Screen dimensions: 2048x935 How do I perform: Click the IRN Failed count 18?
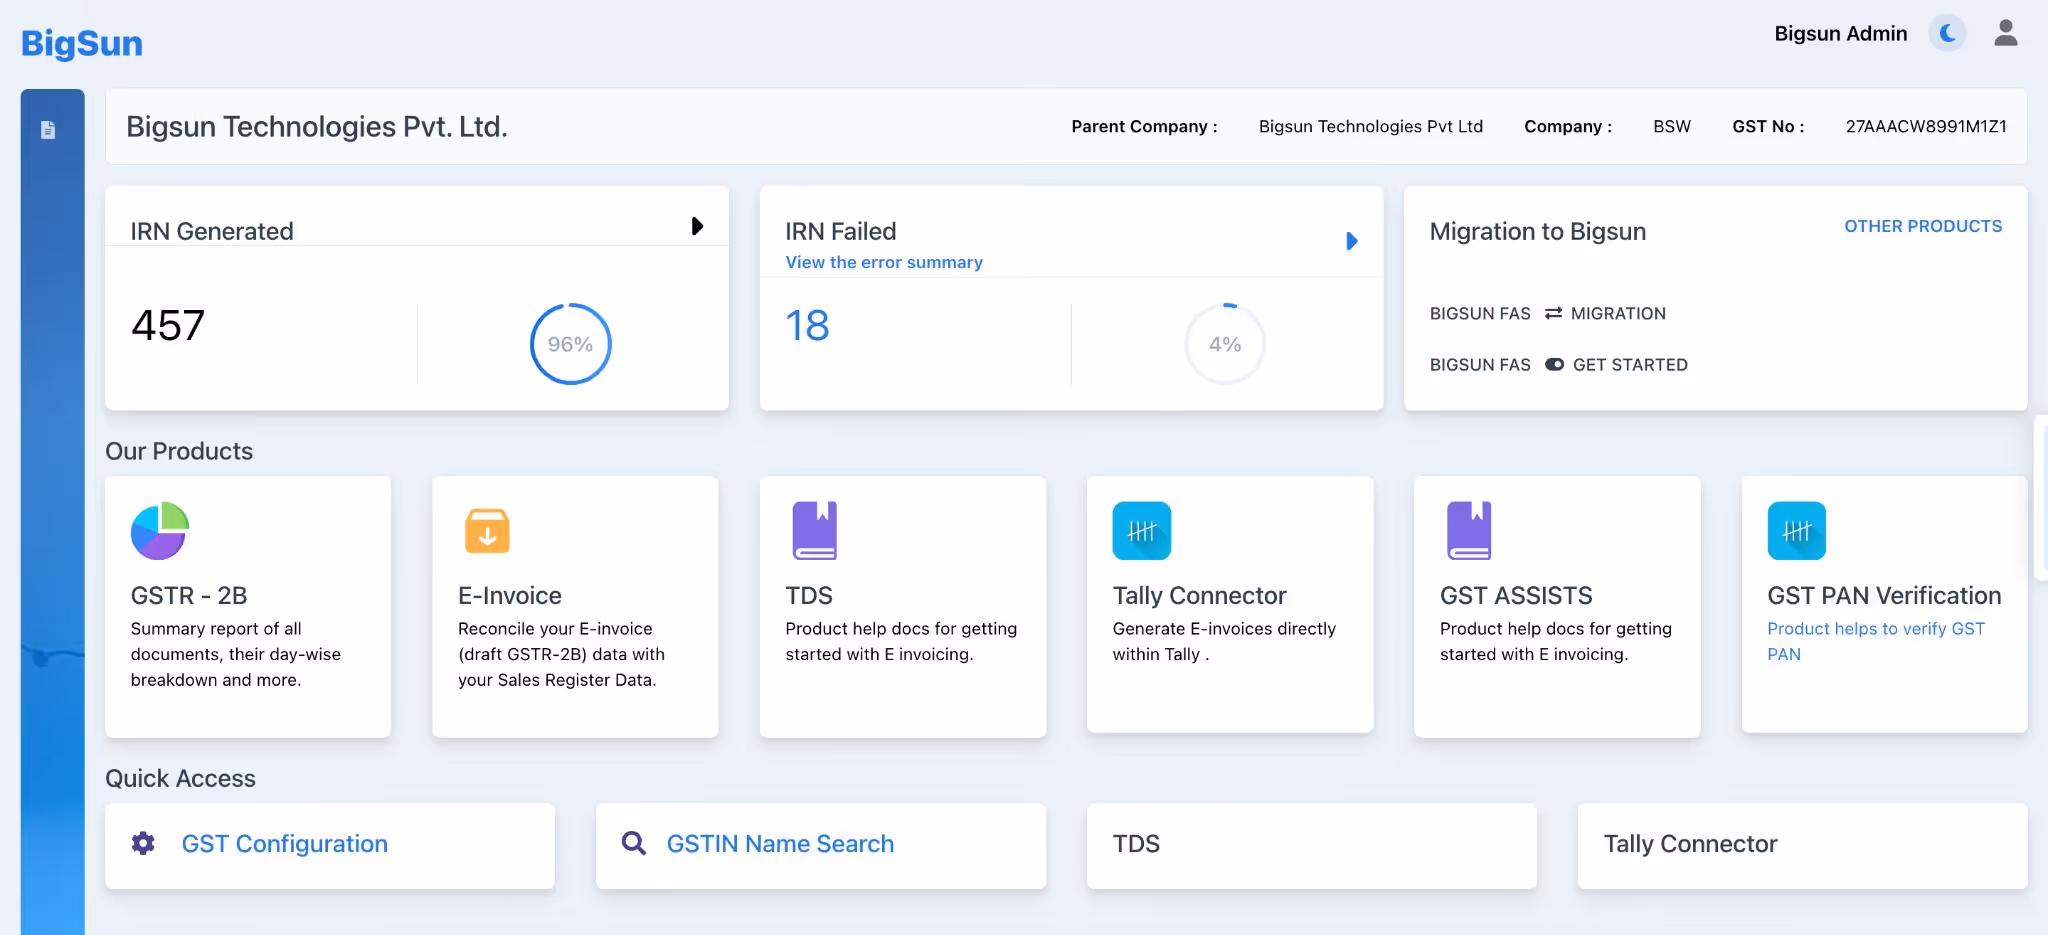(807, 326)
